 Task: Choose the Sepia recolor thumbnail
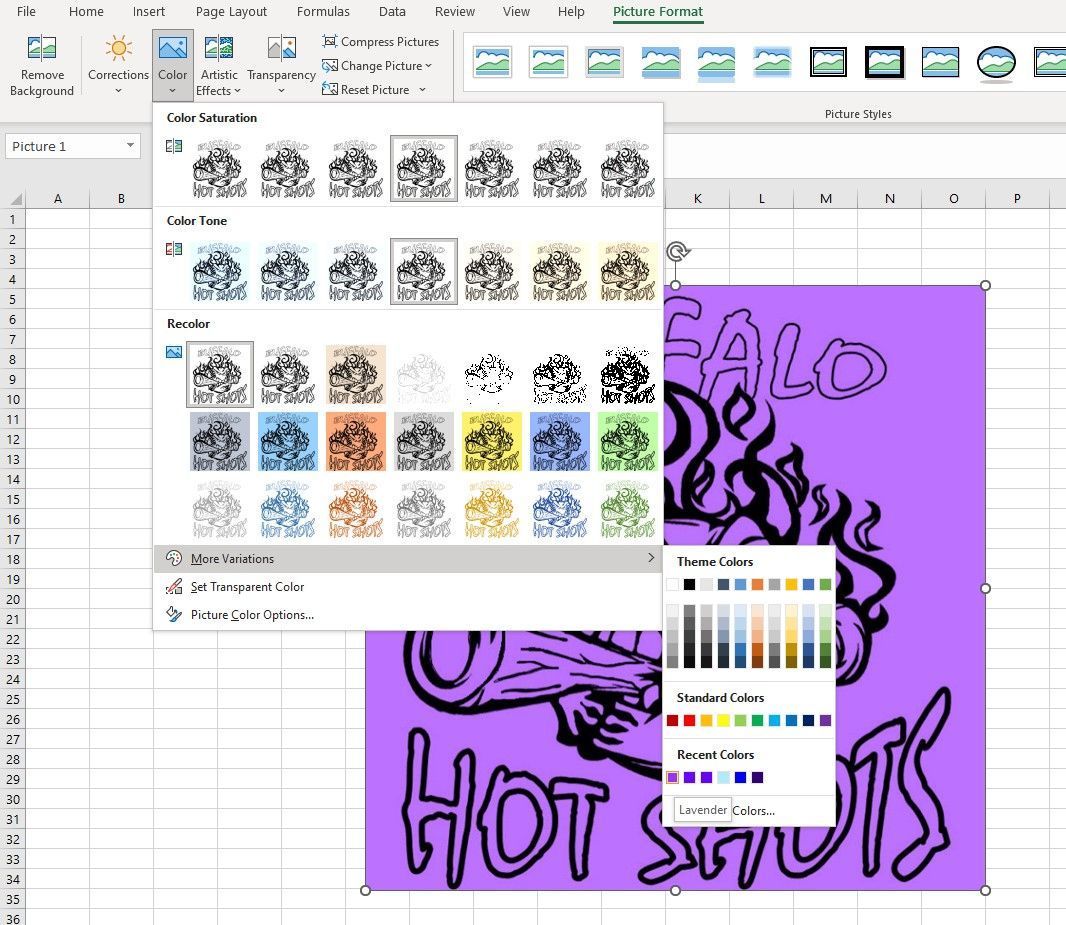[x=356, y=374]
